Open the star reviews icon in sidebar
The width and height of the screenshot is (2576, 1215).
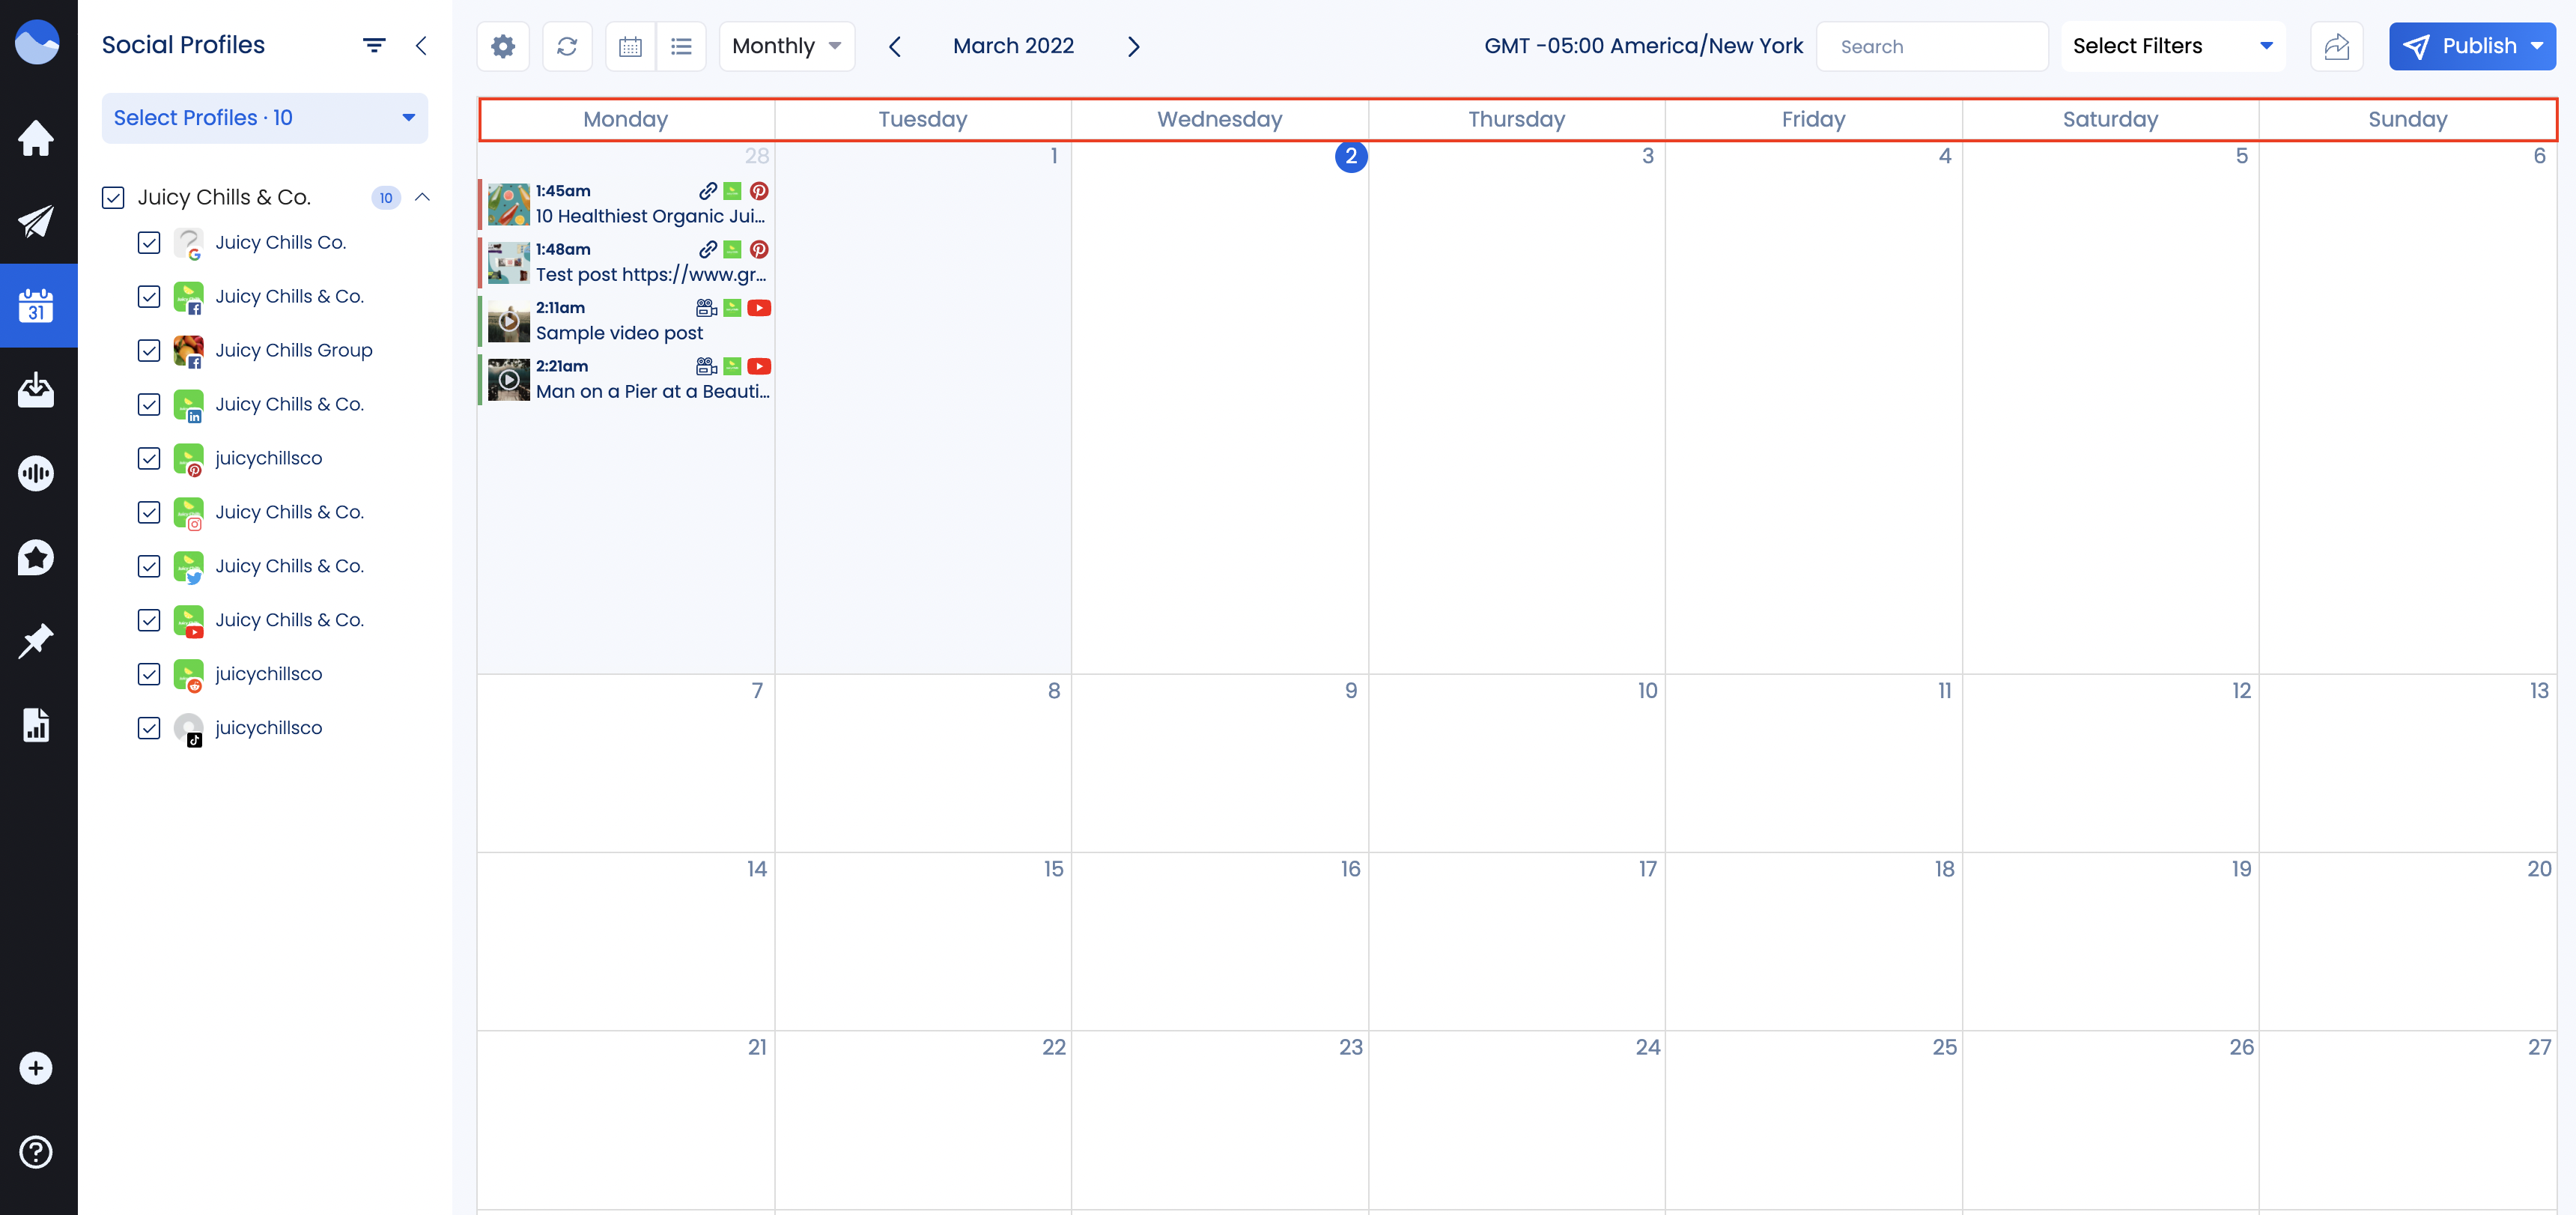[x=36, y=558]
